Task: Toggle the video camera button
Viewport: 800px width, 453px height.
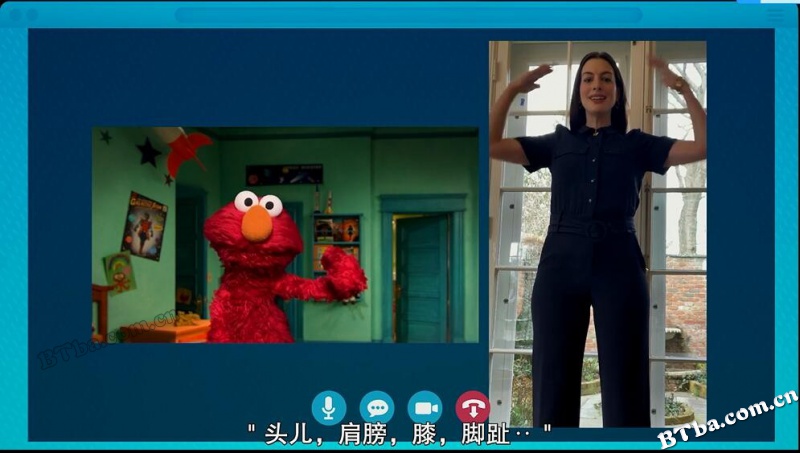Action: (425, 408)
